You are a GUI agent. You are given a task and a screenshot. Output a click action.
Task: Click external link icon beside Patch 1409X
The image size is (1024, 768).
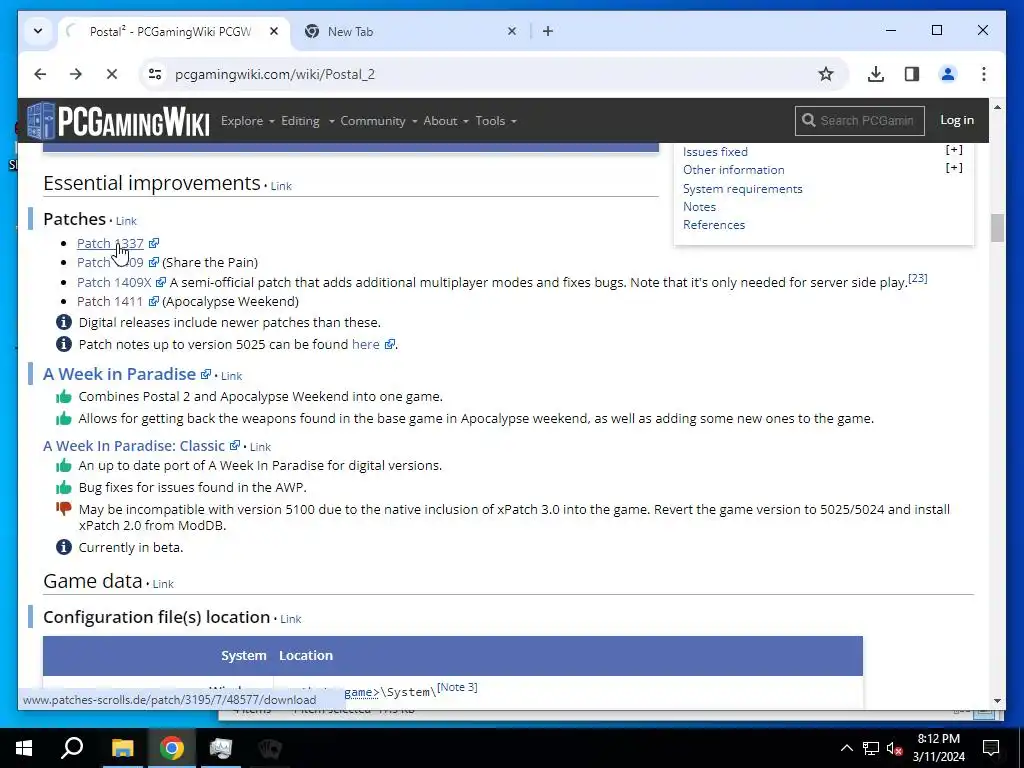point(161,282)
